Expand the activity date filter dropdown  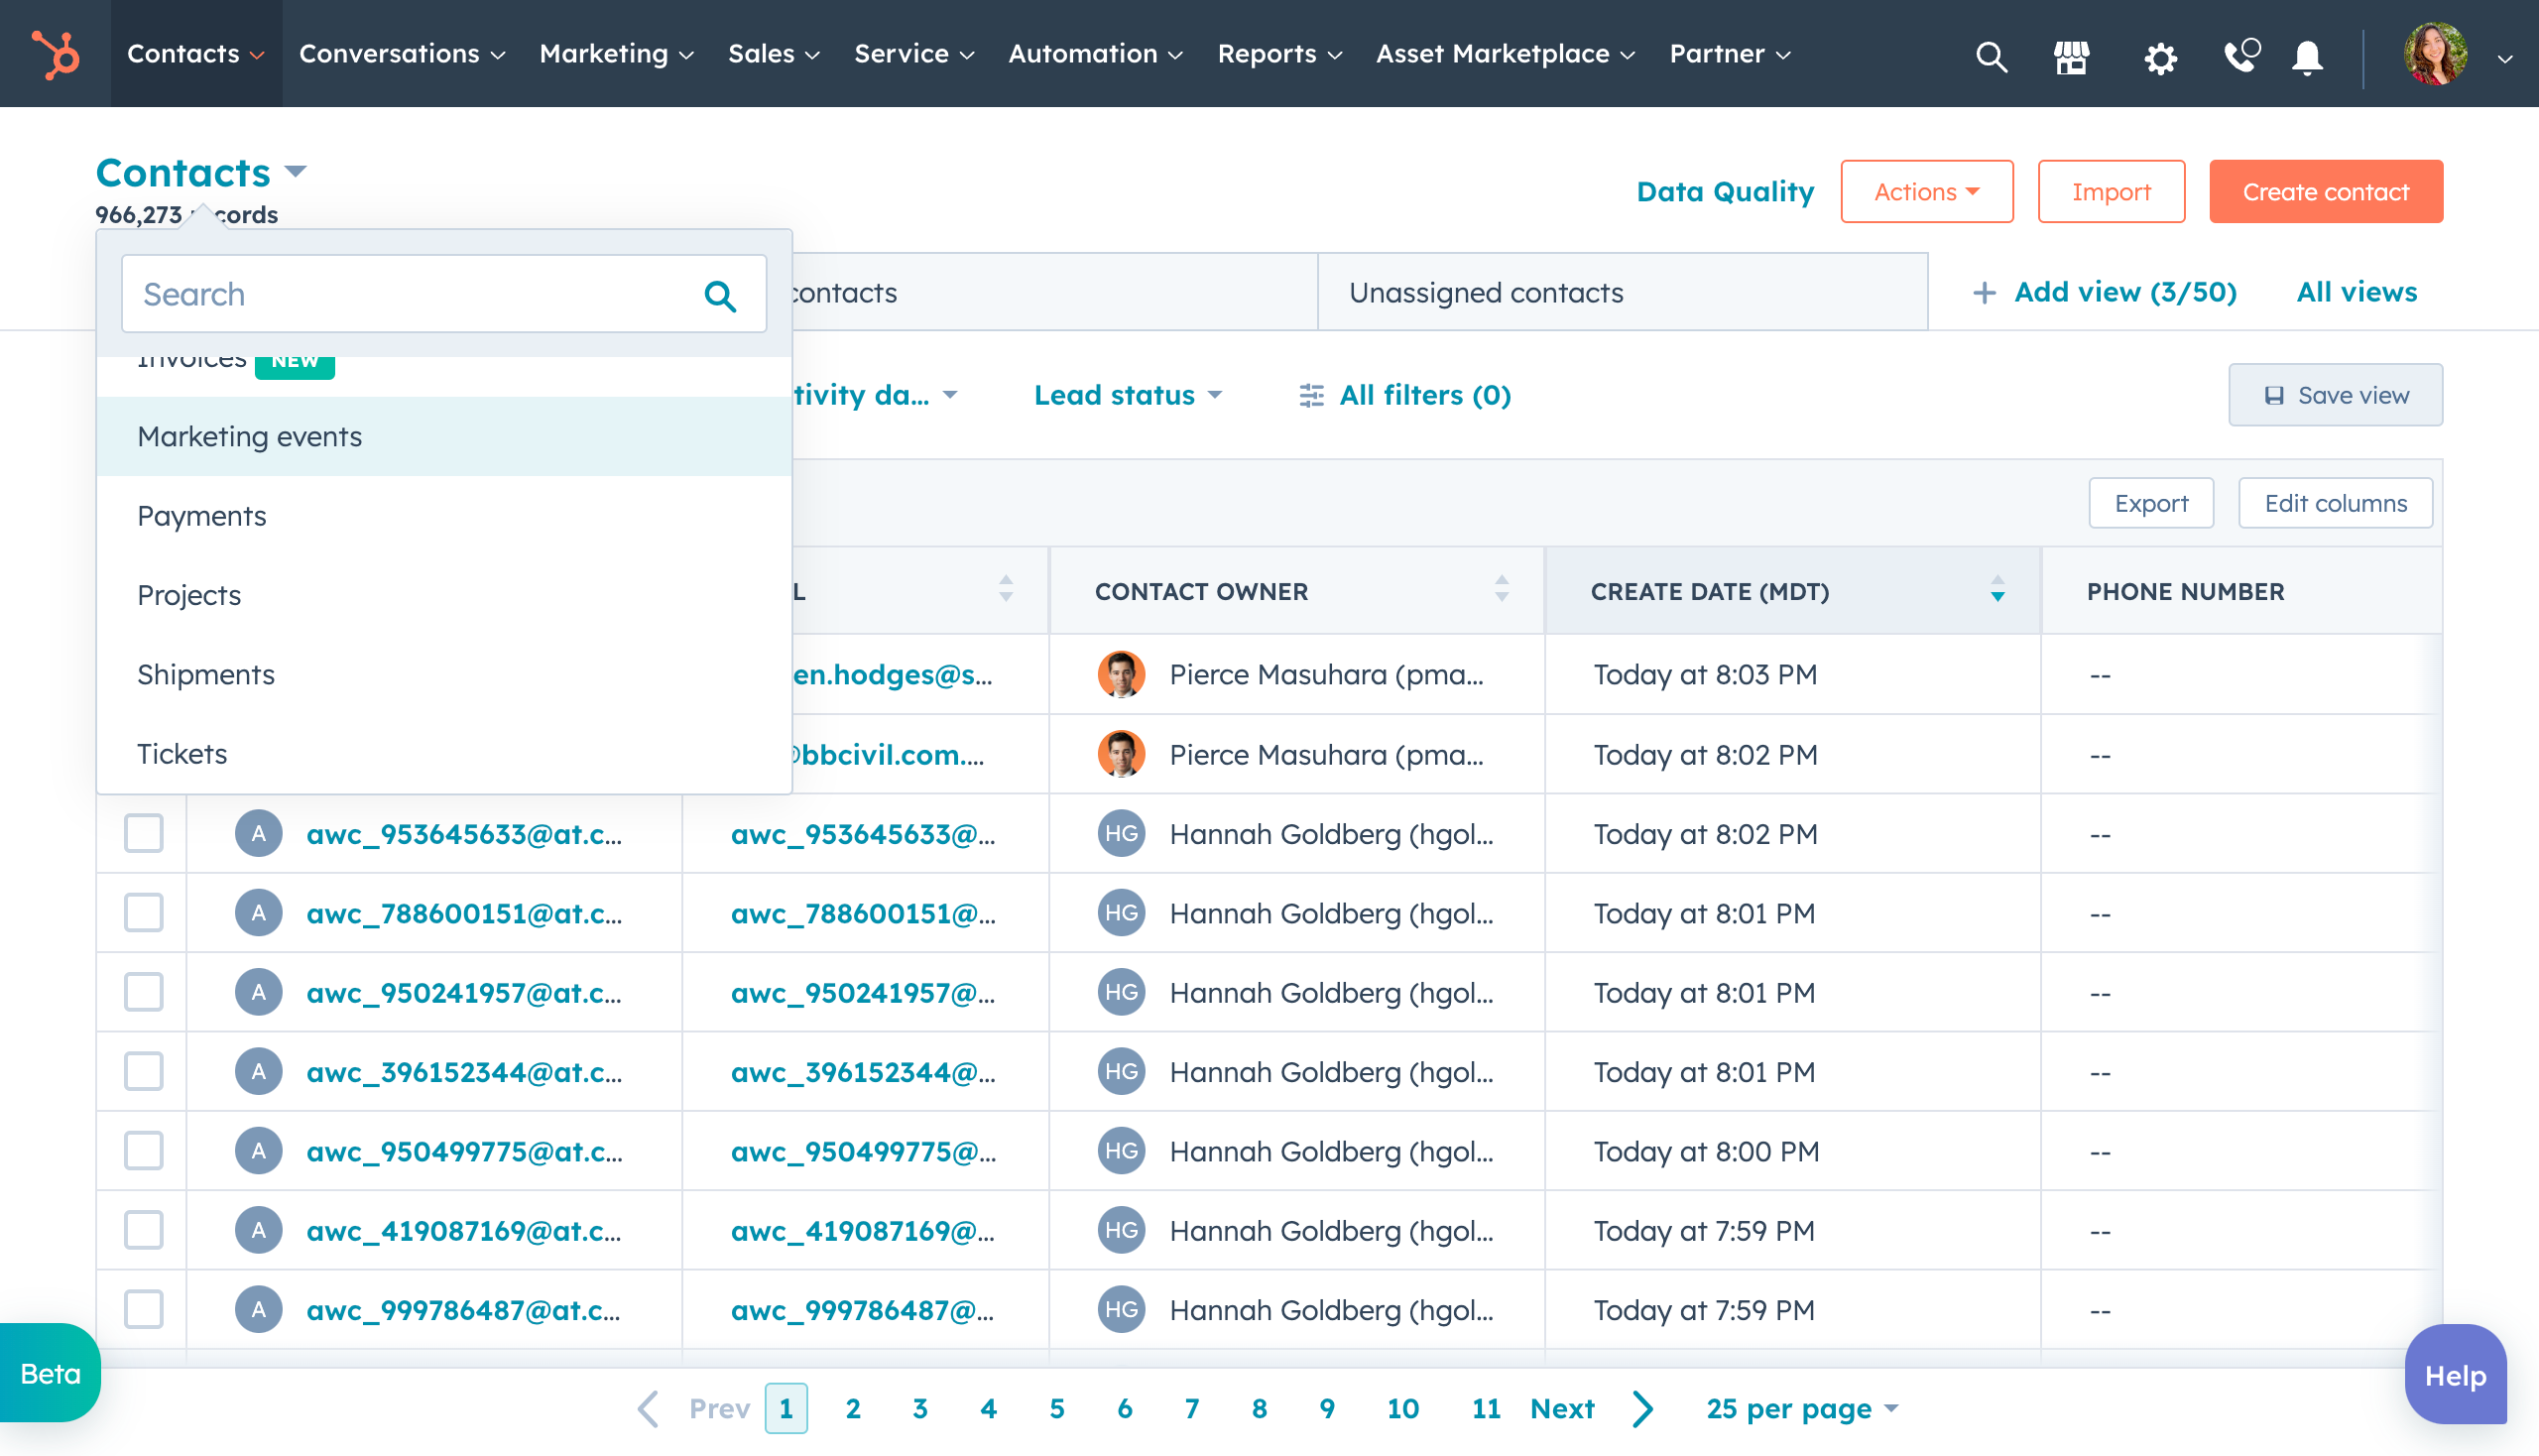875,395
